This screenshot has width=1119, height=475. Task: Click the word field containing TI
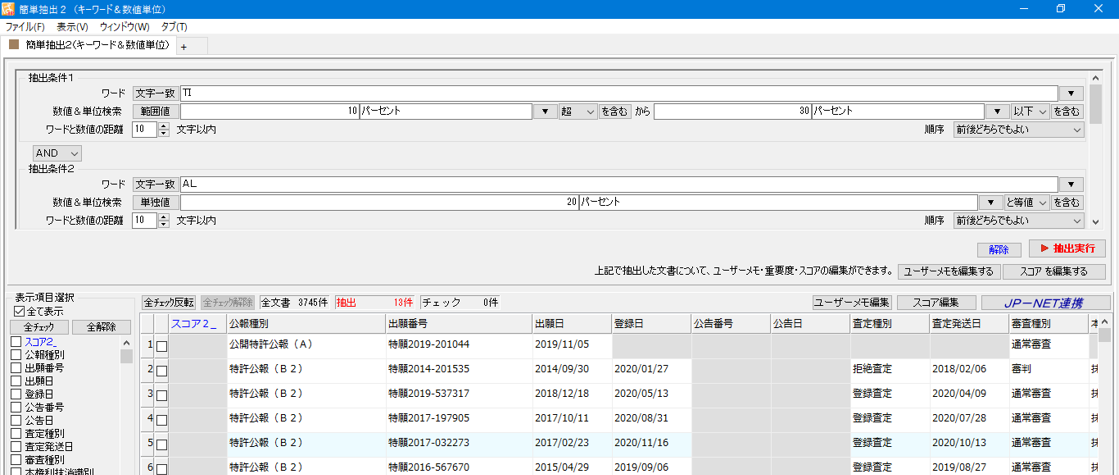point(619,93)
